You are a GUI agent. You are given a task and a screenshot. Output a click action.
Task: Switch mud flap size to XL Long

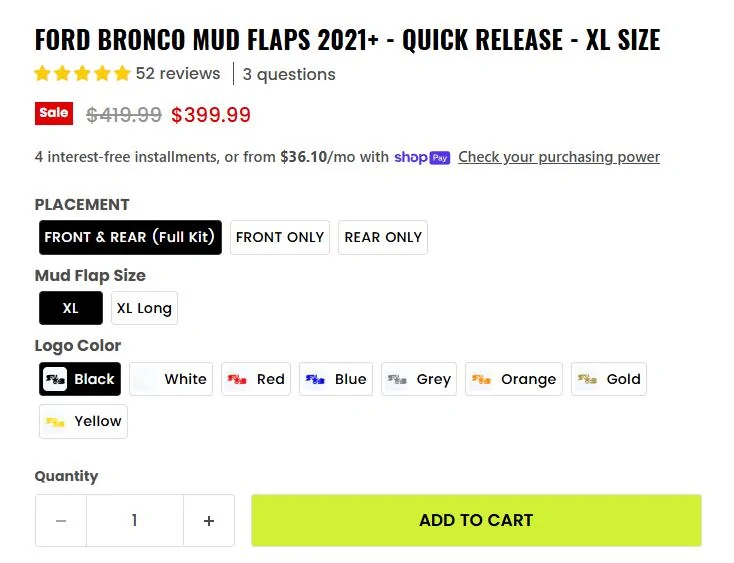click(144, 308)
